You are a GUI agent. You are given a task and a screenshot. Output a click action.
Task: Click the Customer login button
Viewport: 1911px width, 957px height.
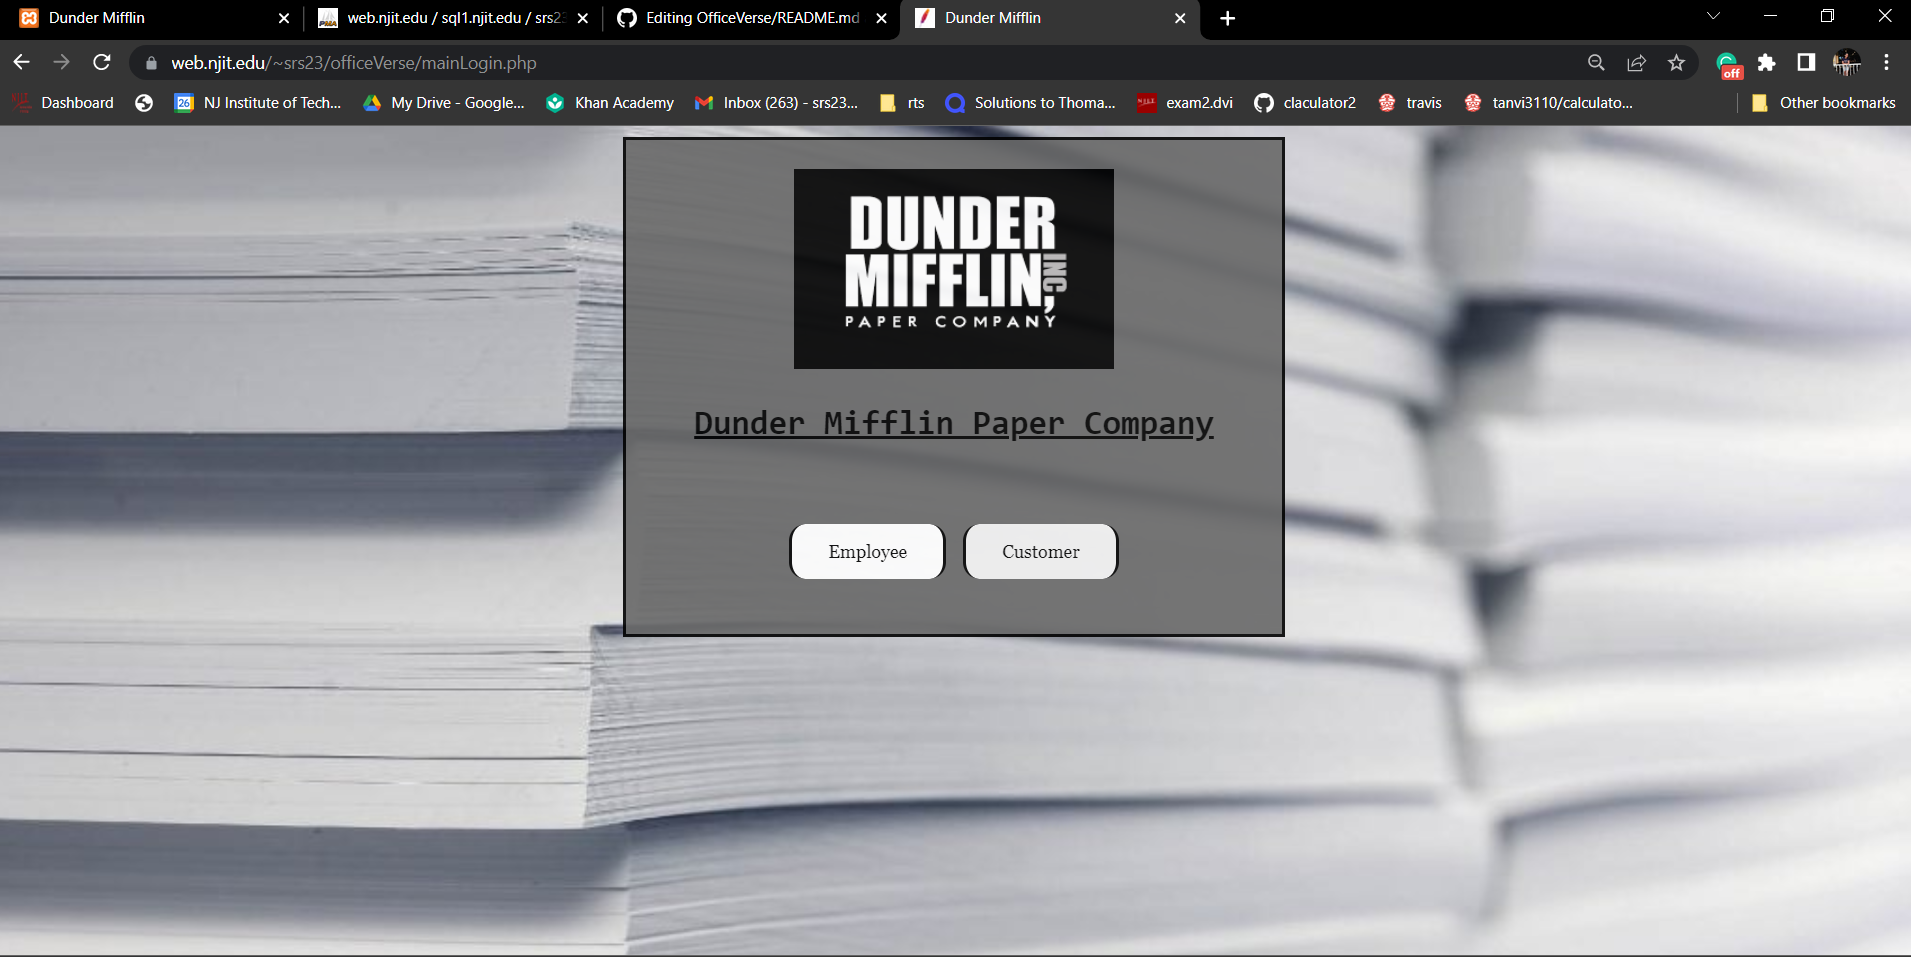[x=1040, y=551]
